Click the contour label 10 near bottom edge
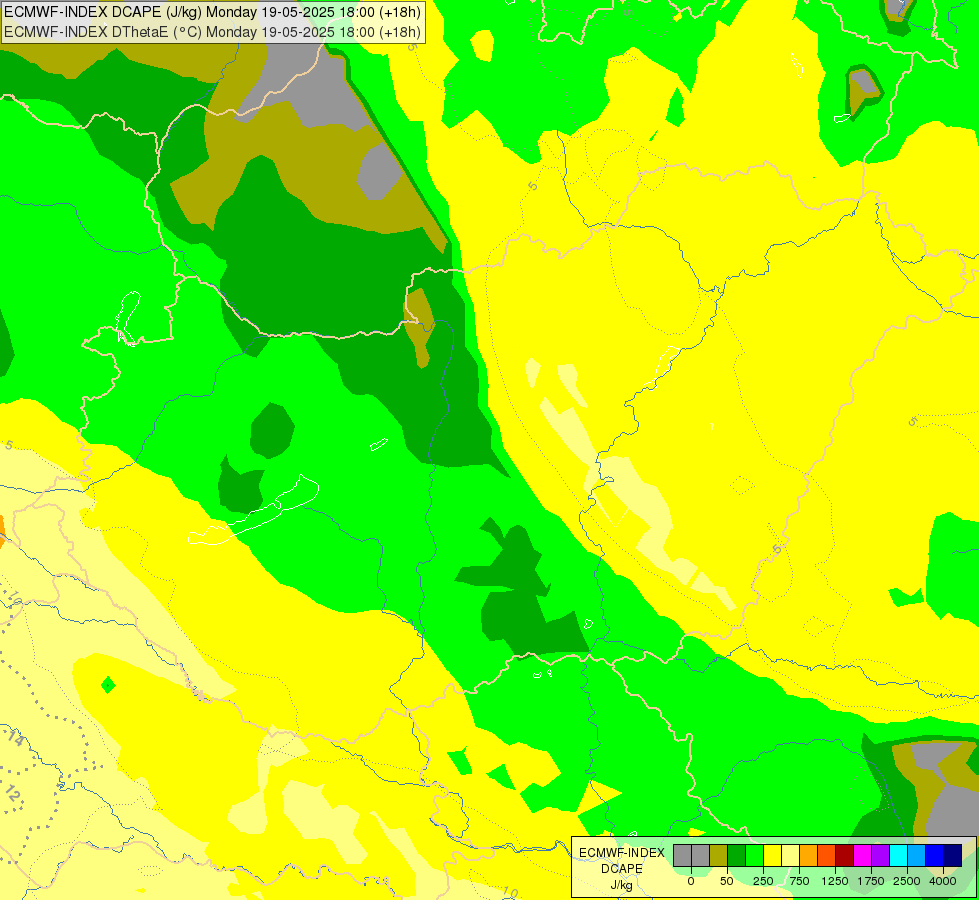 click(510, 893)
